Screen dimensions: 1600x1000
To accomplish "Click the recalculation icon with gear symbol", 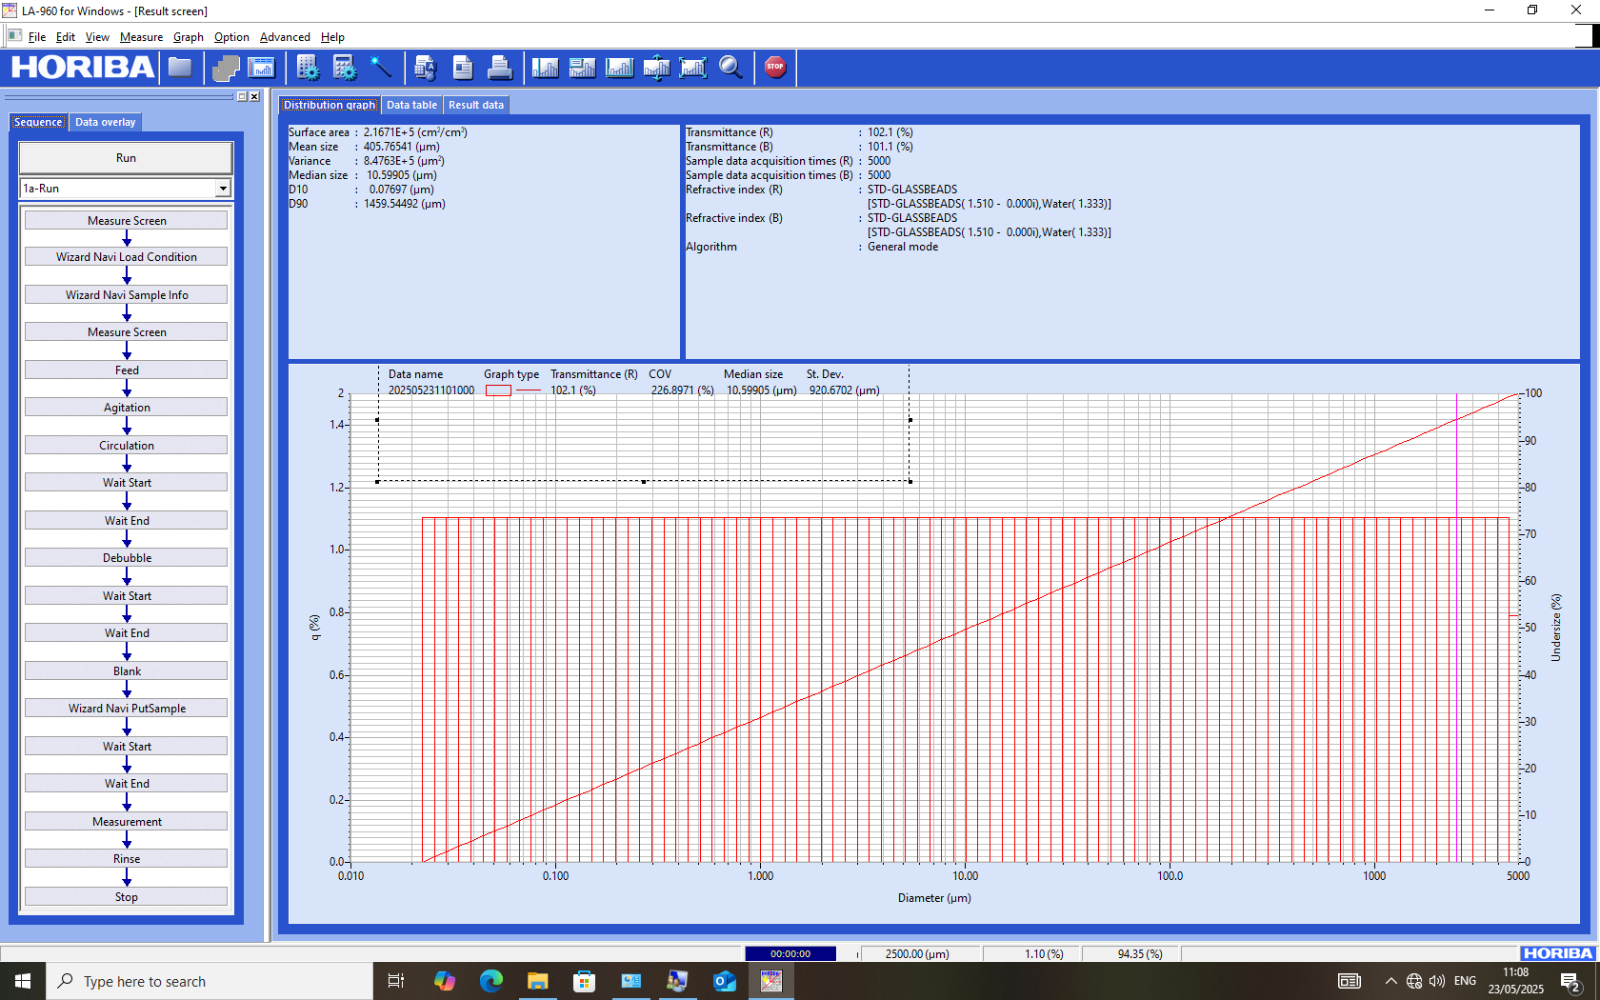I will [x=308, y=67].
